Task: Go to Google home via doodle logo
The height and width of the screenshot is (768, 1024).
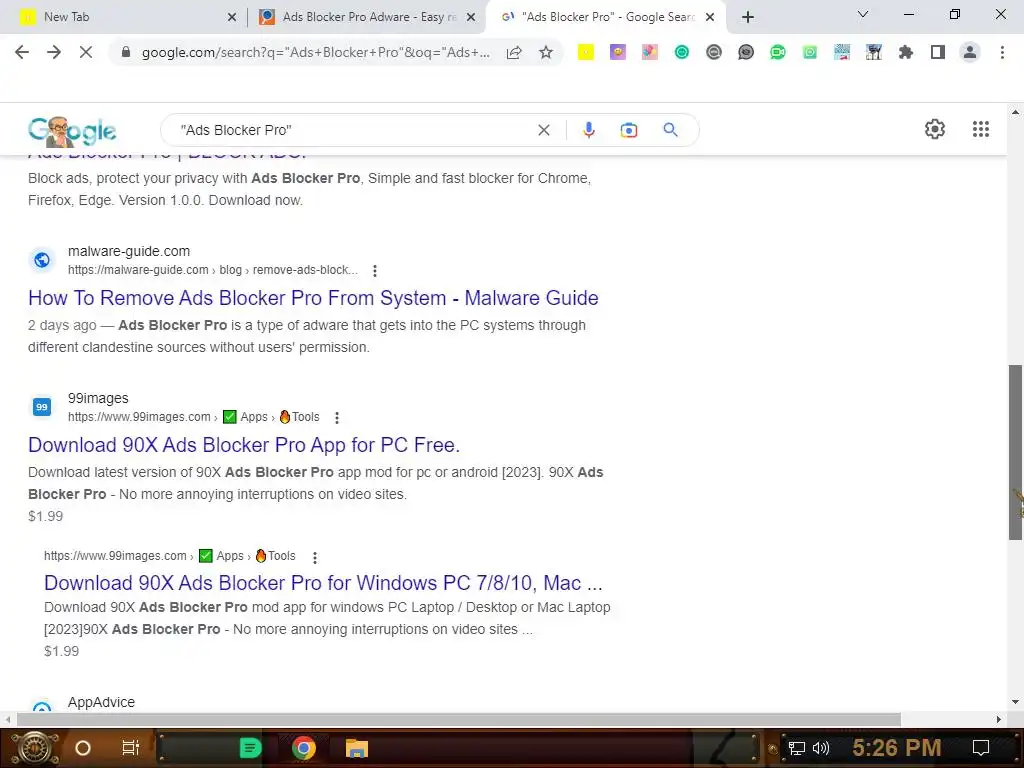Action: tap(72, 131)
